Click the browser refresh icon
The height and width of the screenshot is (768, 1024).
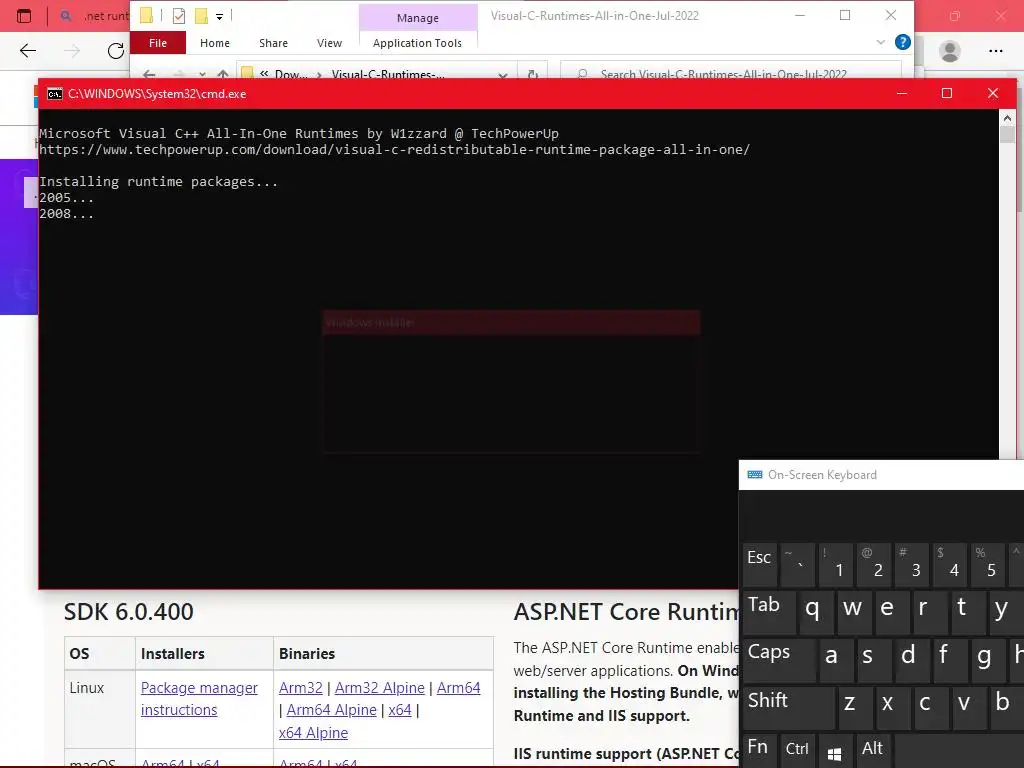coord(116,51)
